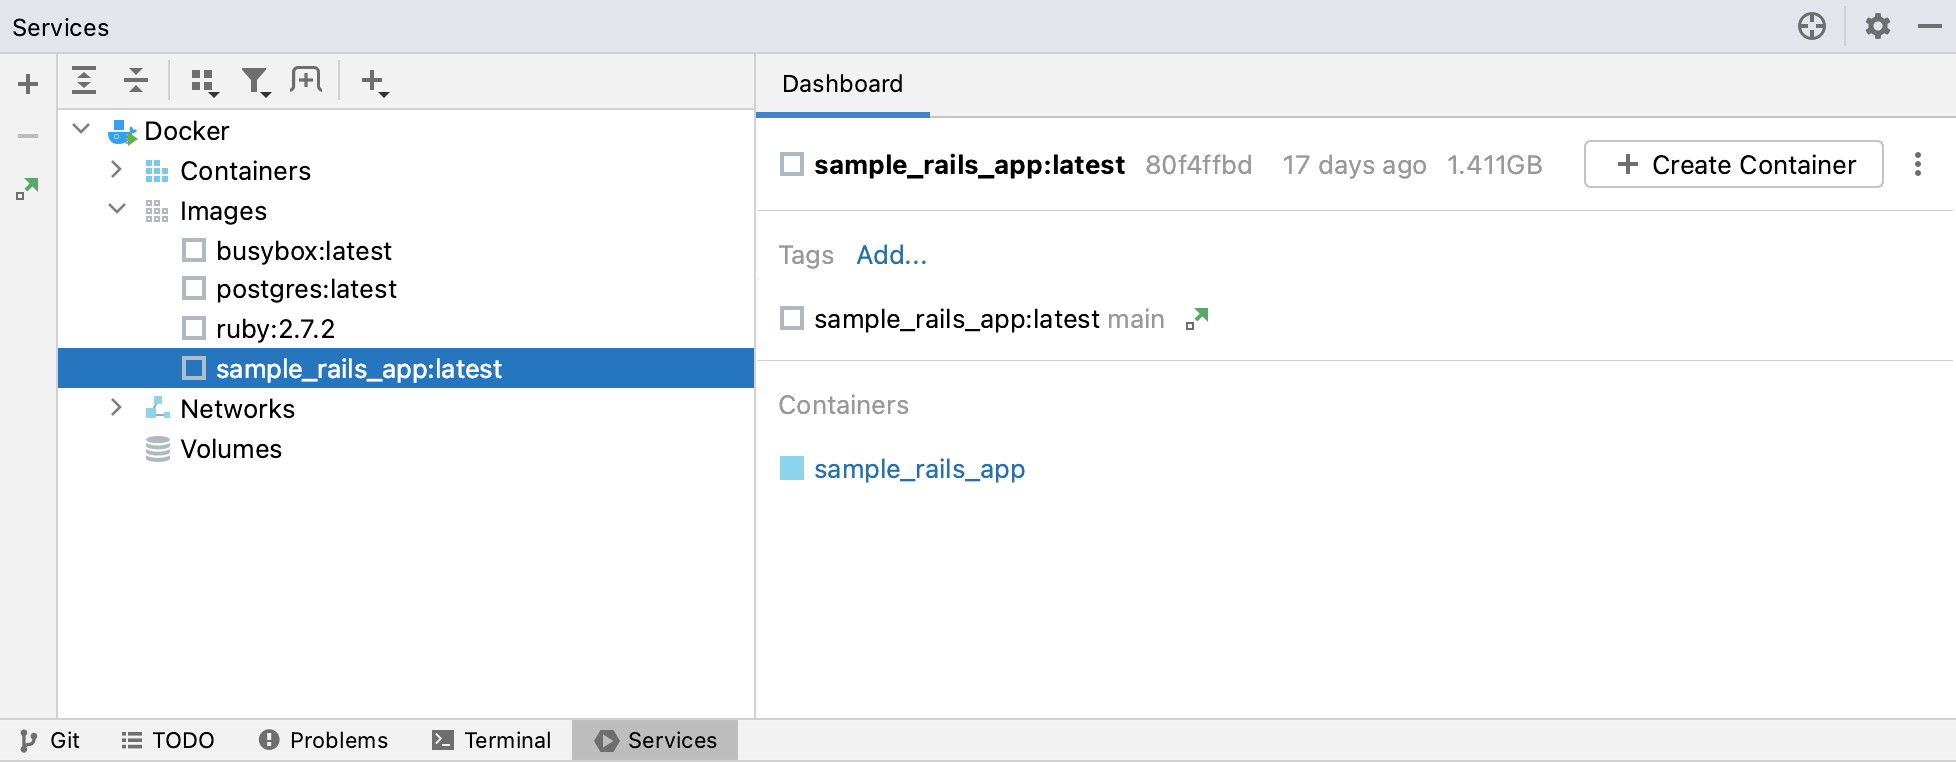Select the busybox:latest image
The height and width of the screenshot is (762, 1956).
click(303, 250)
